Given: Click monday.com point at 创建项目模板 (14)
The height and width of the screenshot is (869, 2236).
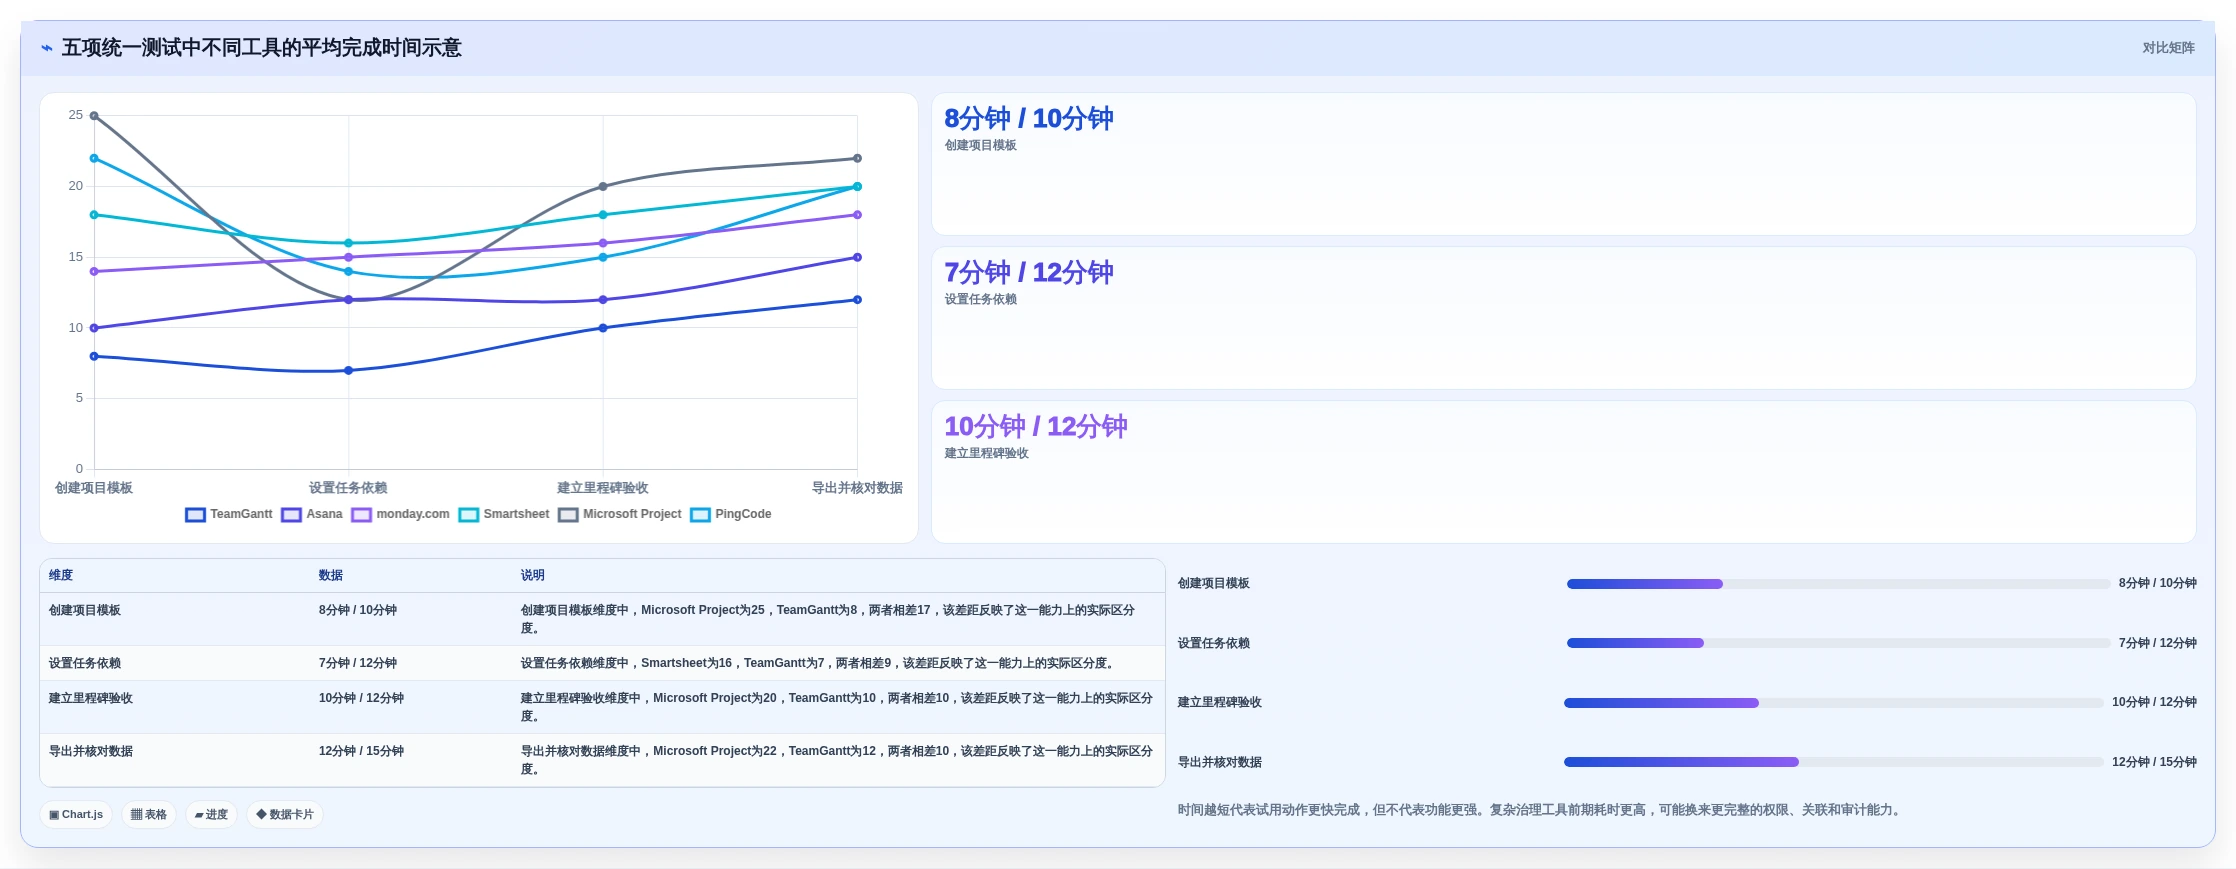Looking at the screenshot, I should coord(94,271).
